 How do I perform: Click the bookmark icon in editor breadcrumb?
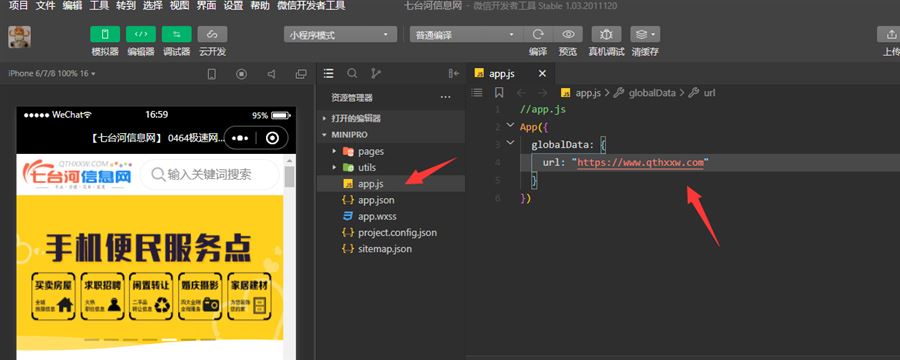point(499,92)
